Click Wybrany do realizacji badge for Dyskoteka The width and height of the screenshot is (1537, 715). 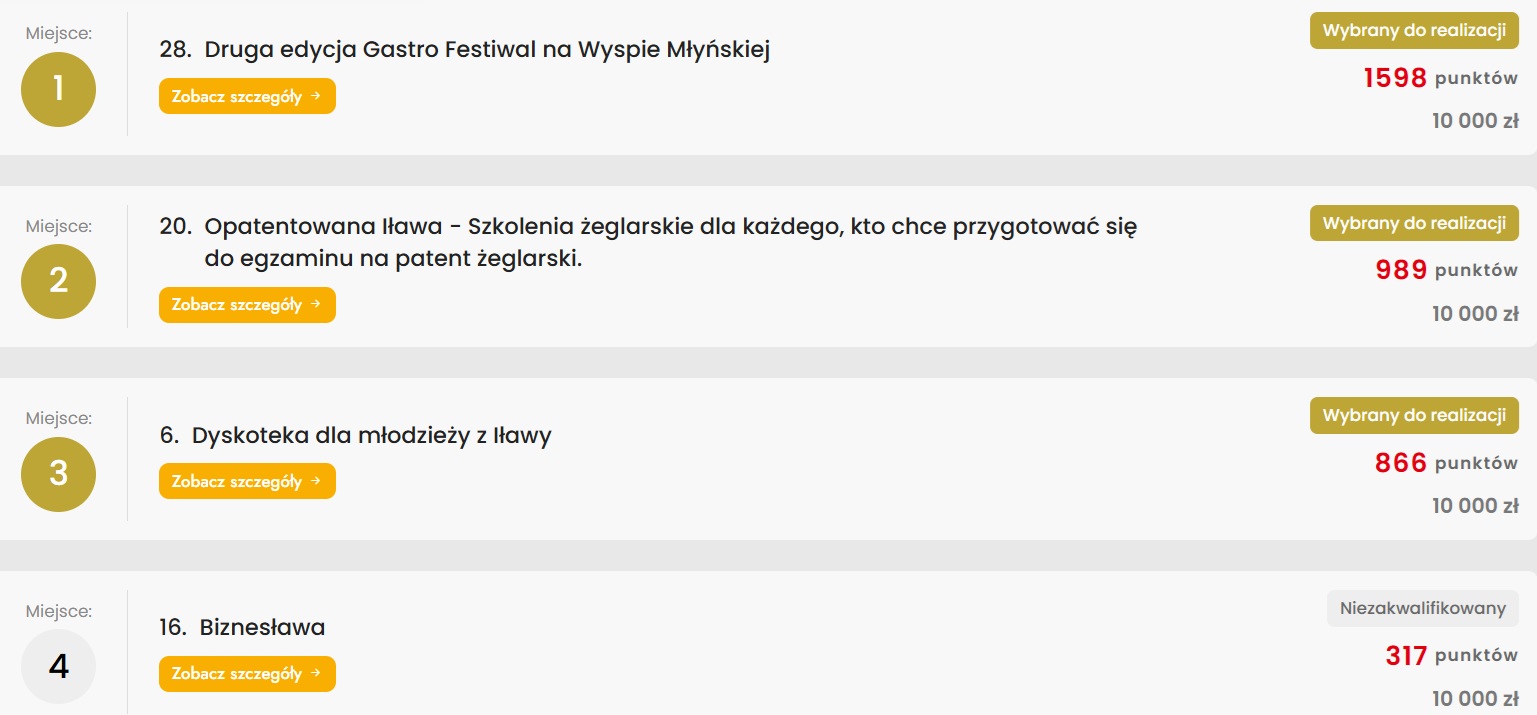click(x=1414, y=415)
